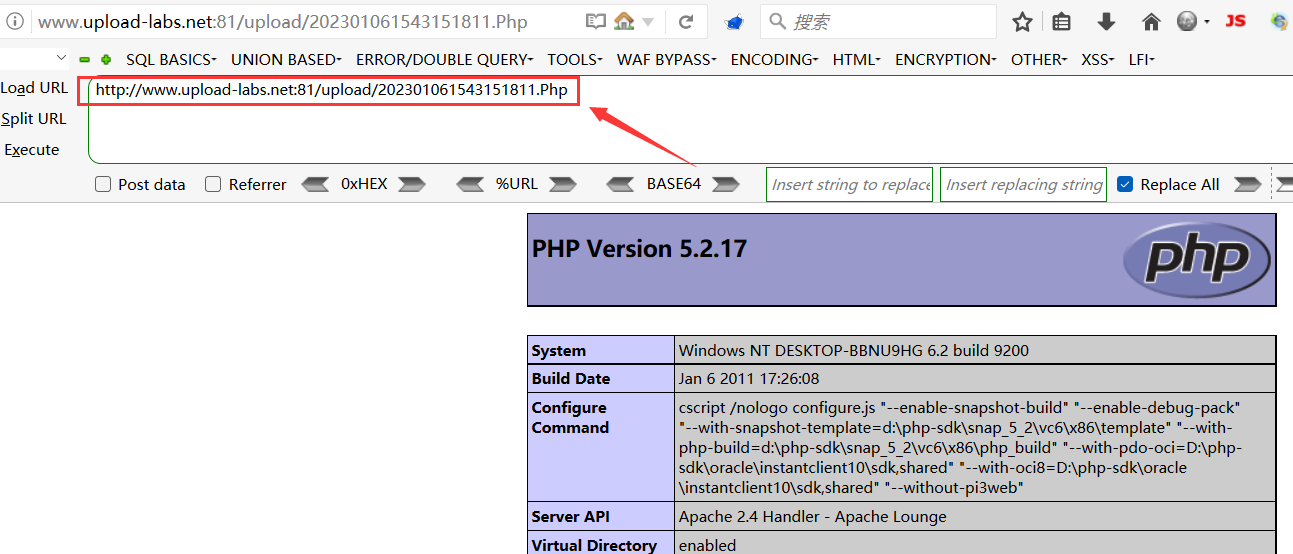This screenshot has width=1293, height=554.
Task: Click the right arrow beside 0xHEX
Action: click(412, 184)
